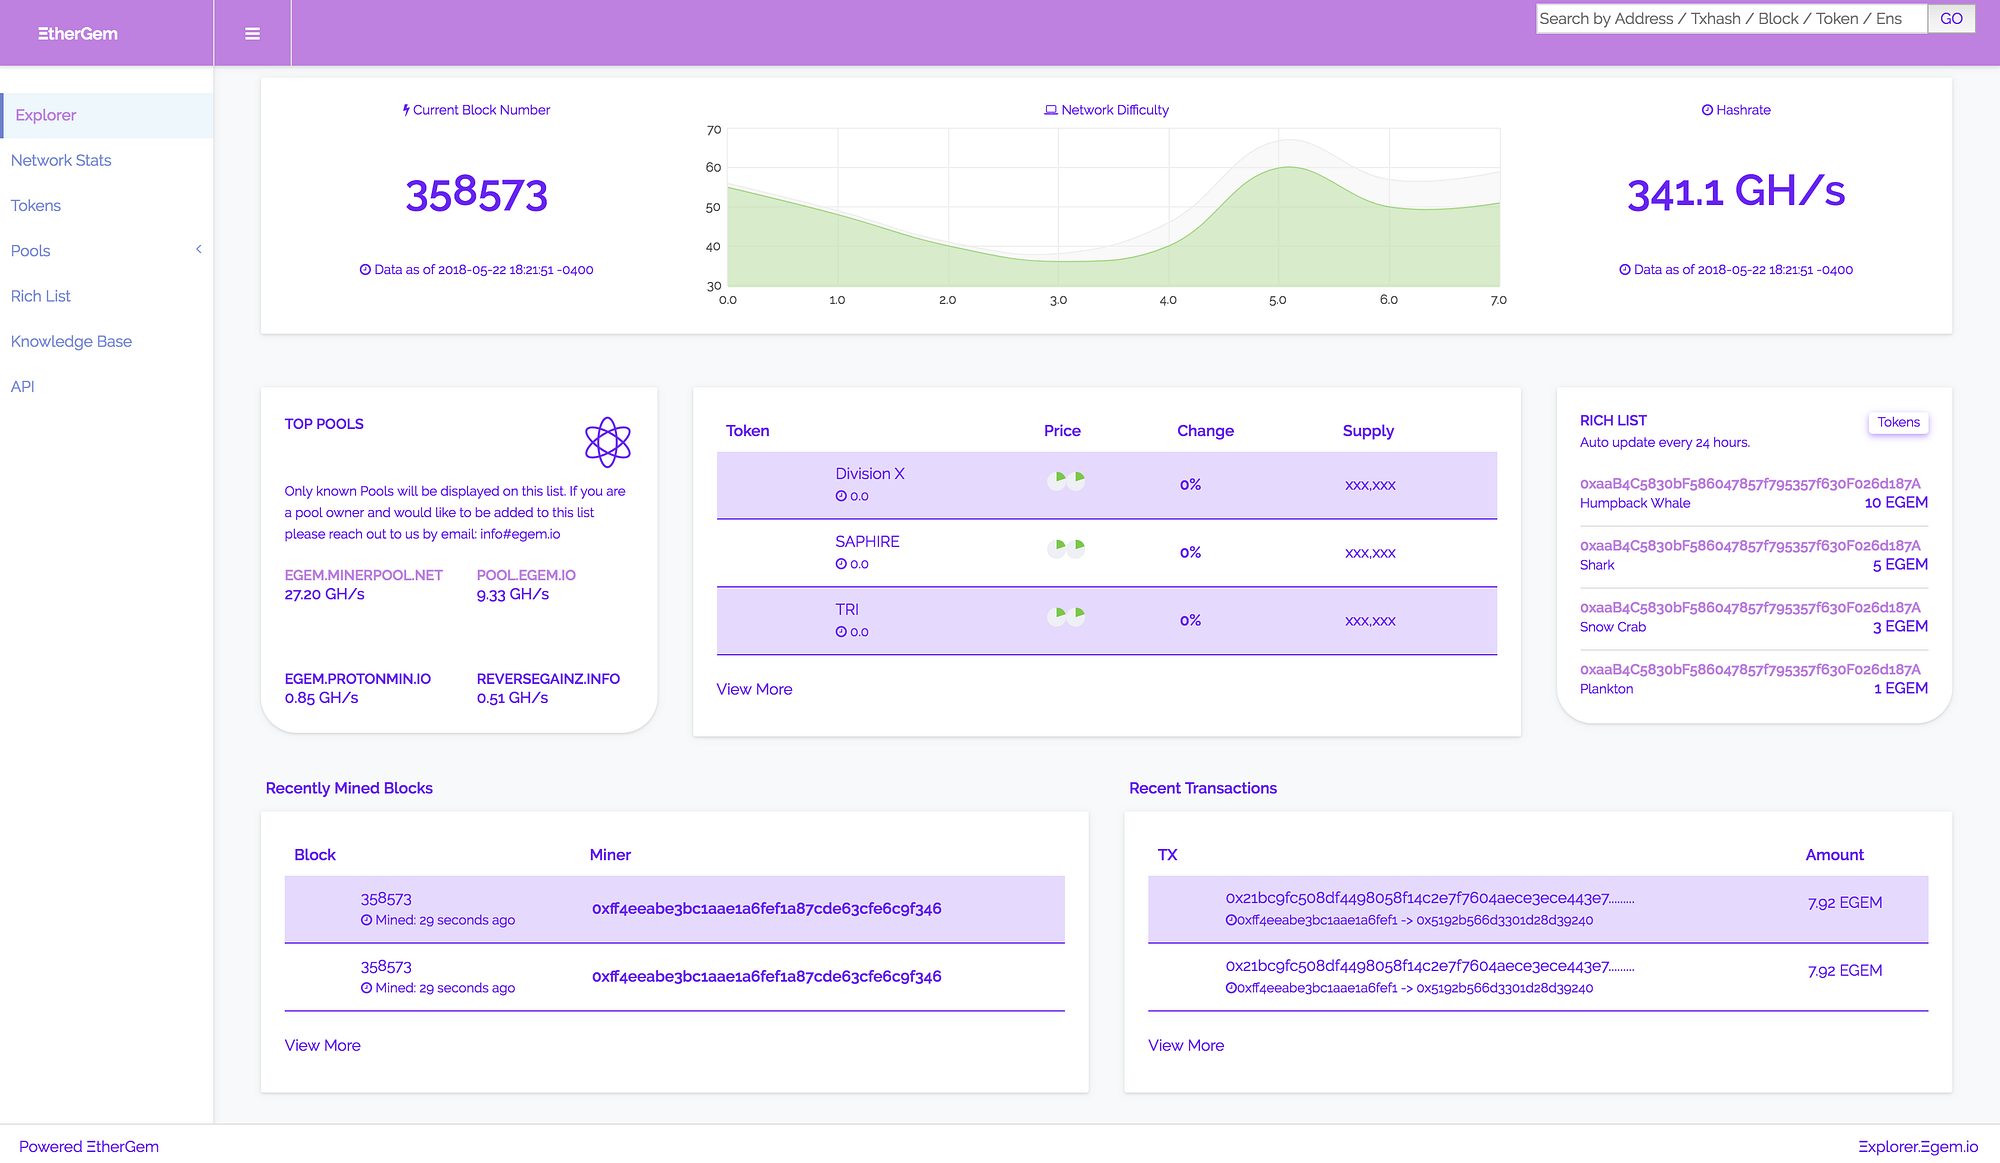Click the Current Block Number bolt label
Image resolution: width=2000 pixels, height=1163 pixels.
pos(476,110)
